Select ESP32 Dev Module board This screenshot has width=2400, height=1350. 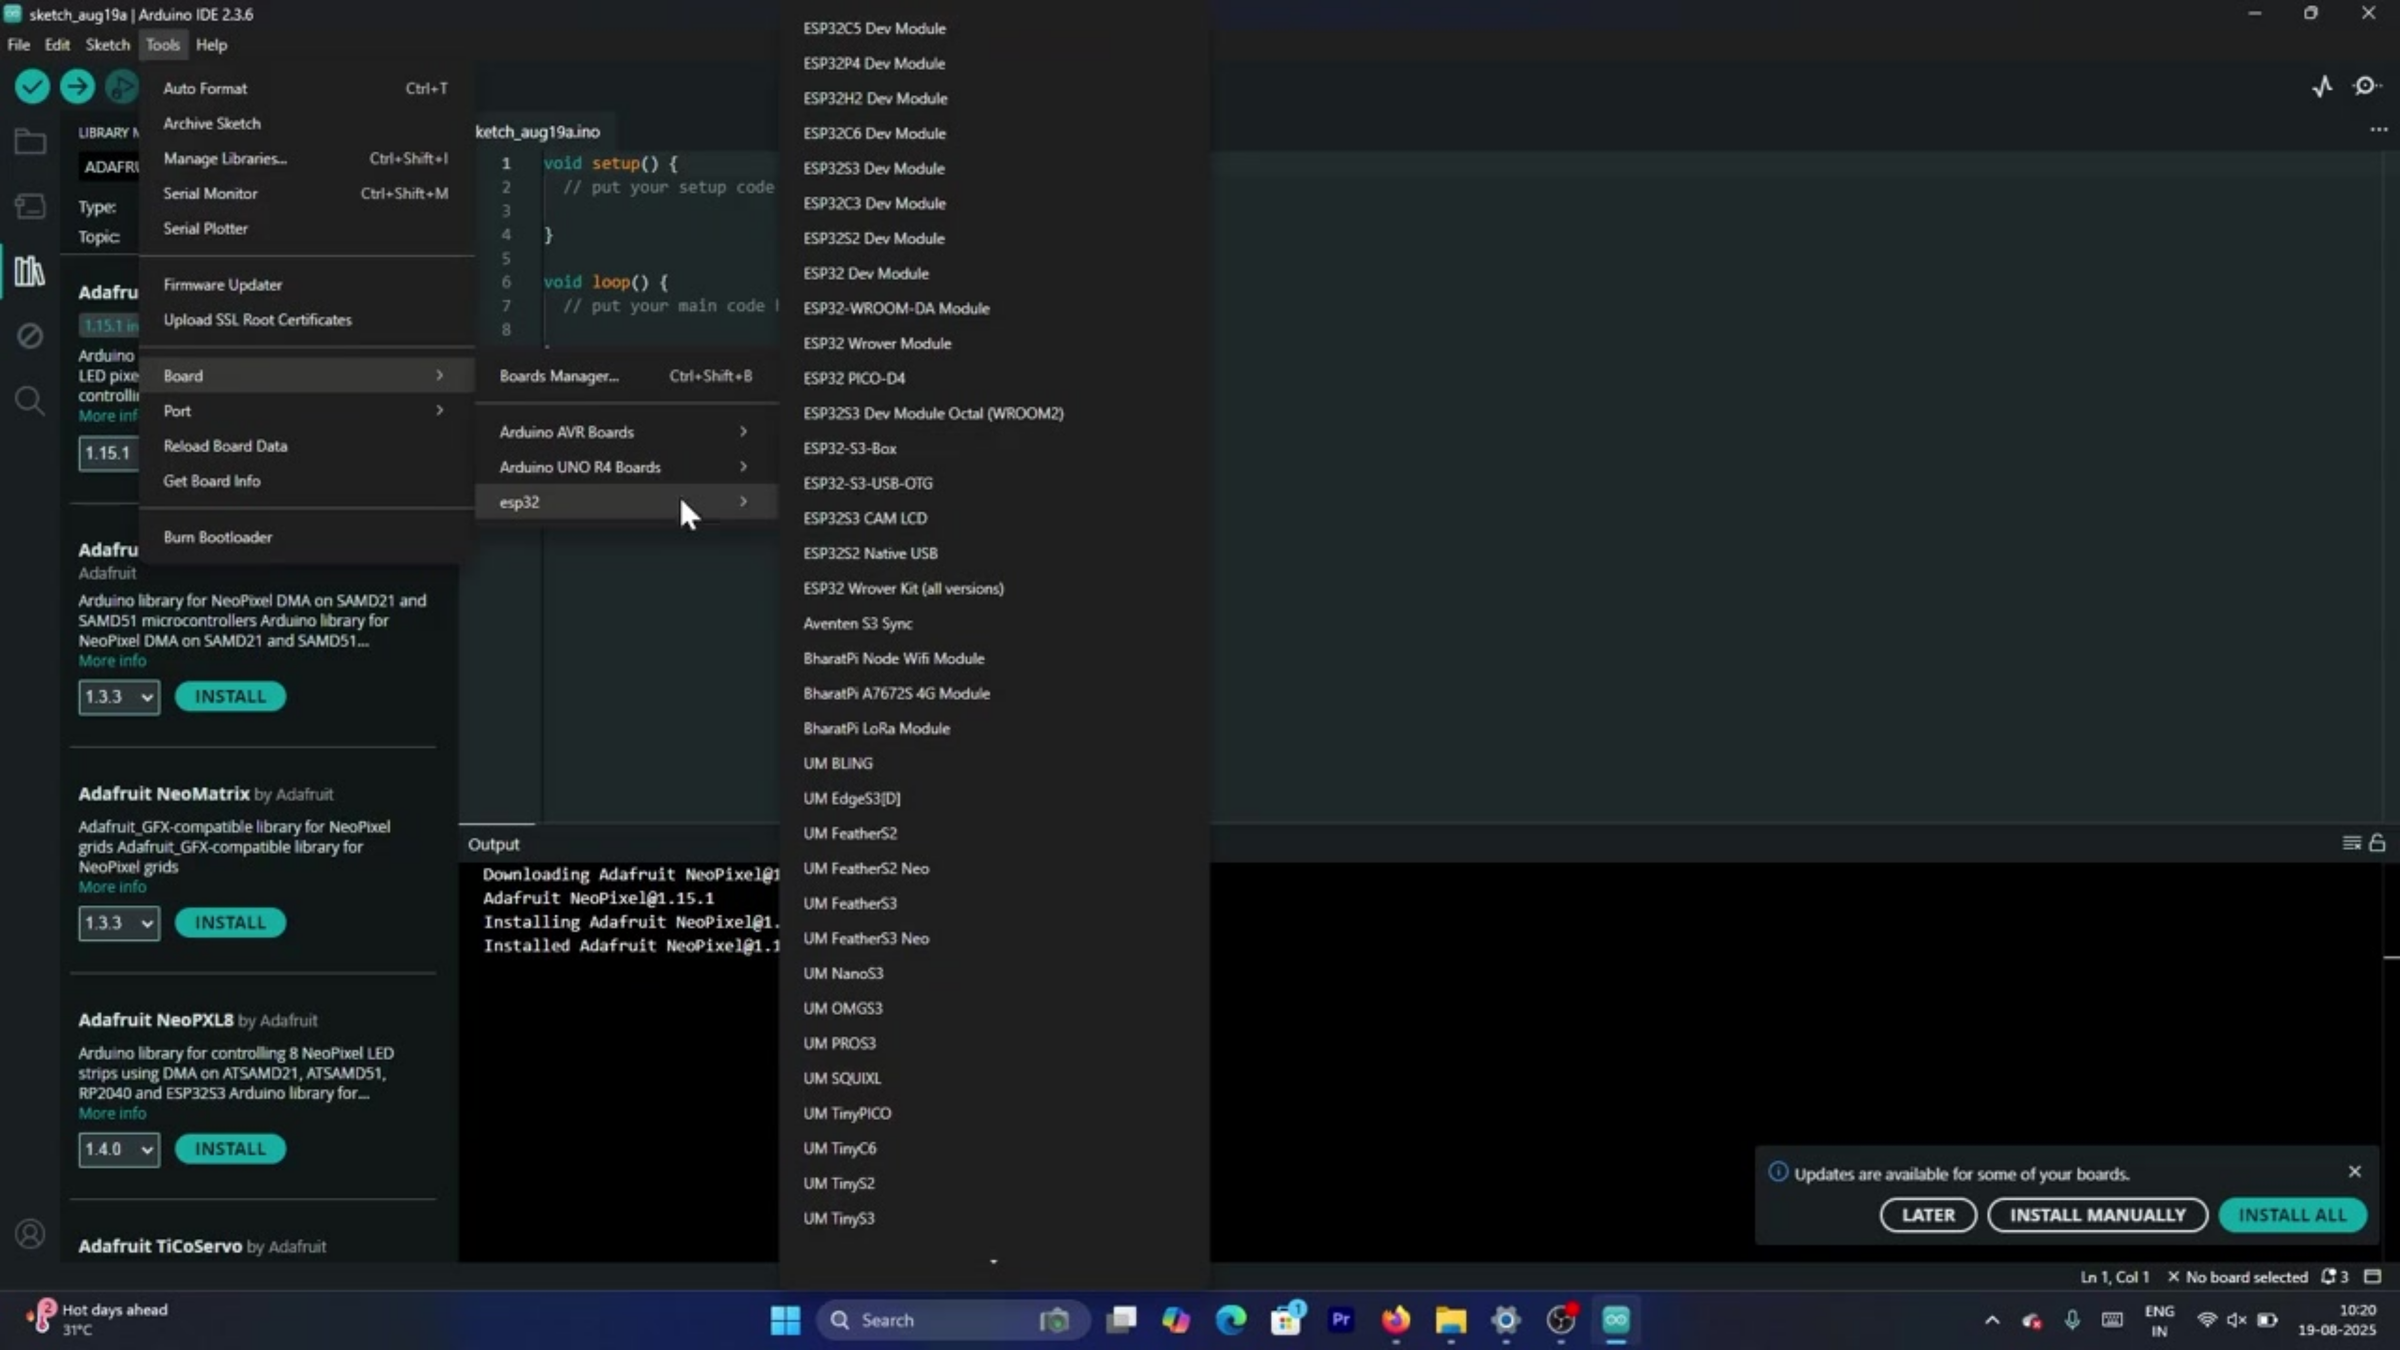[x=994, y=273]
